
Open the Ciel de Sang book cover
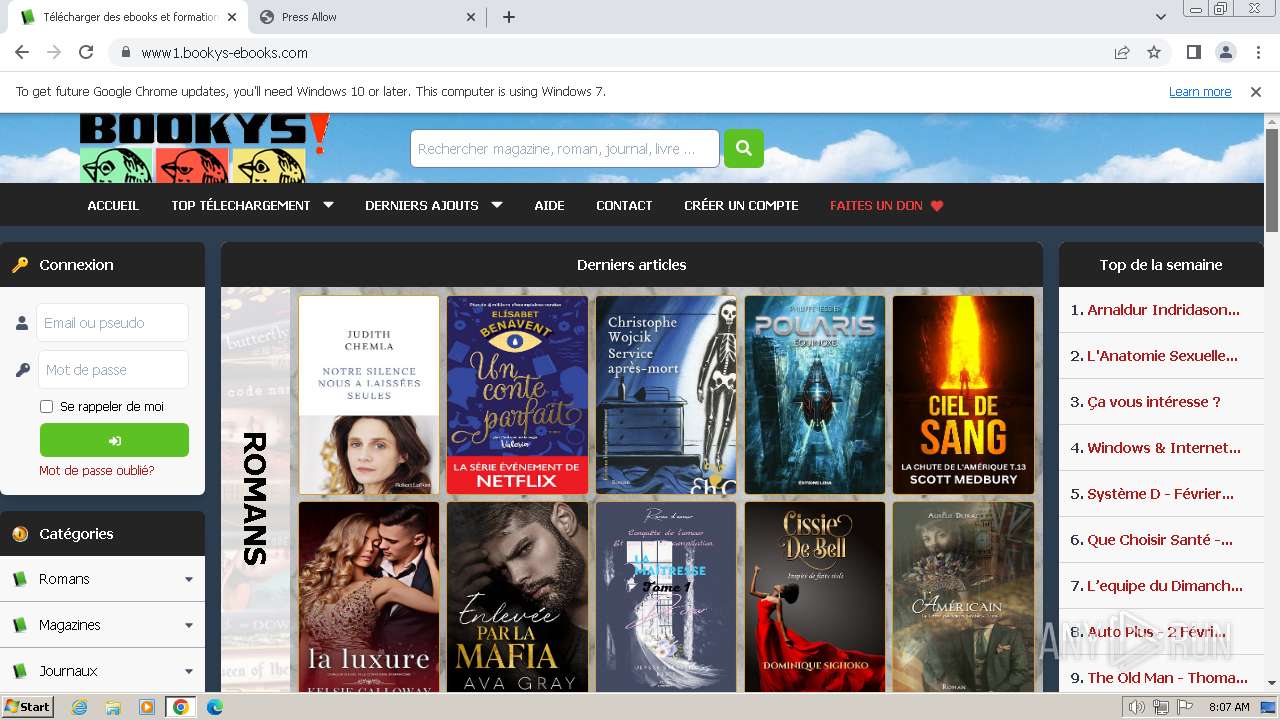tap(963, 394)
